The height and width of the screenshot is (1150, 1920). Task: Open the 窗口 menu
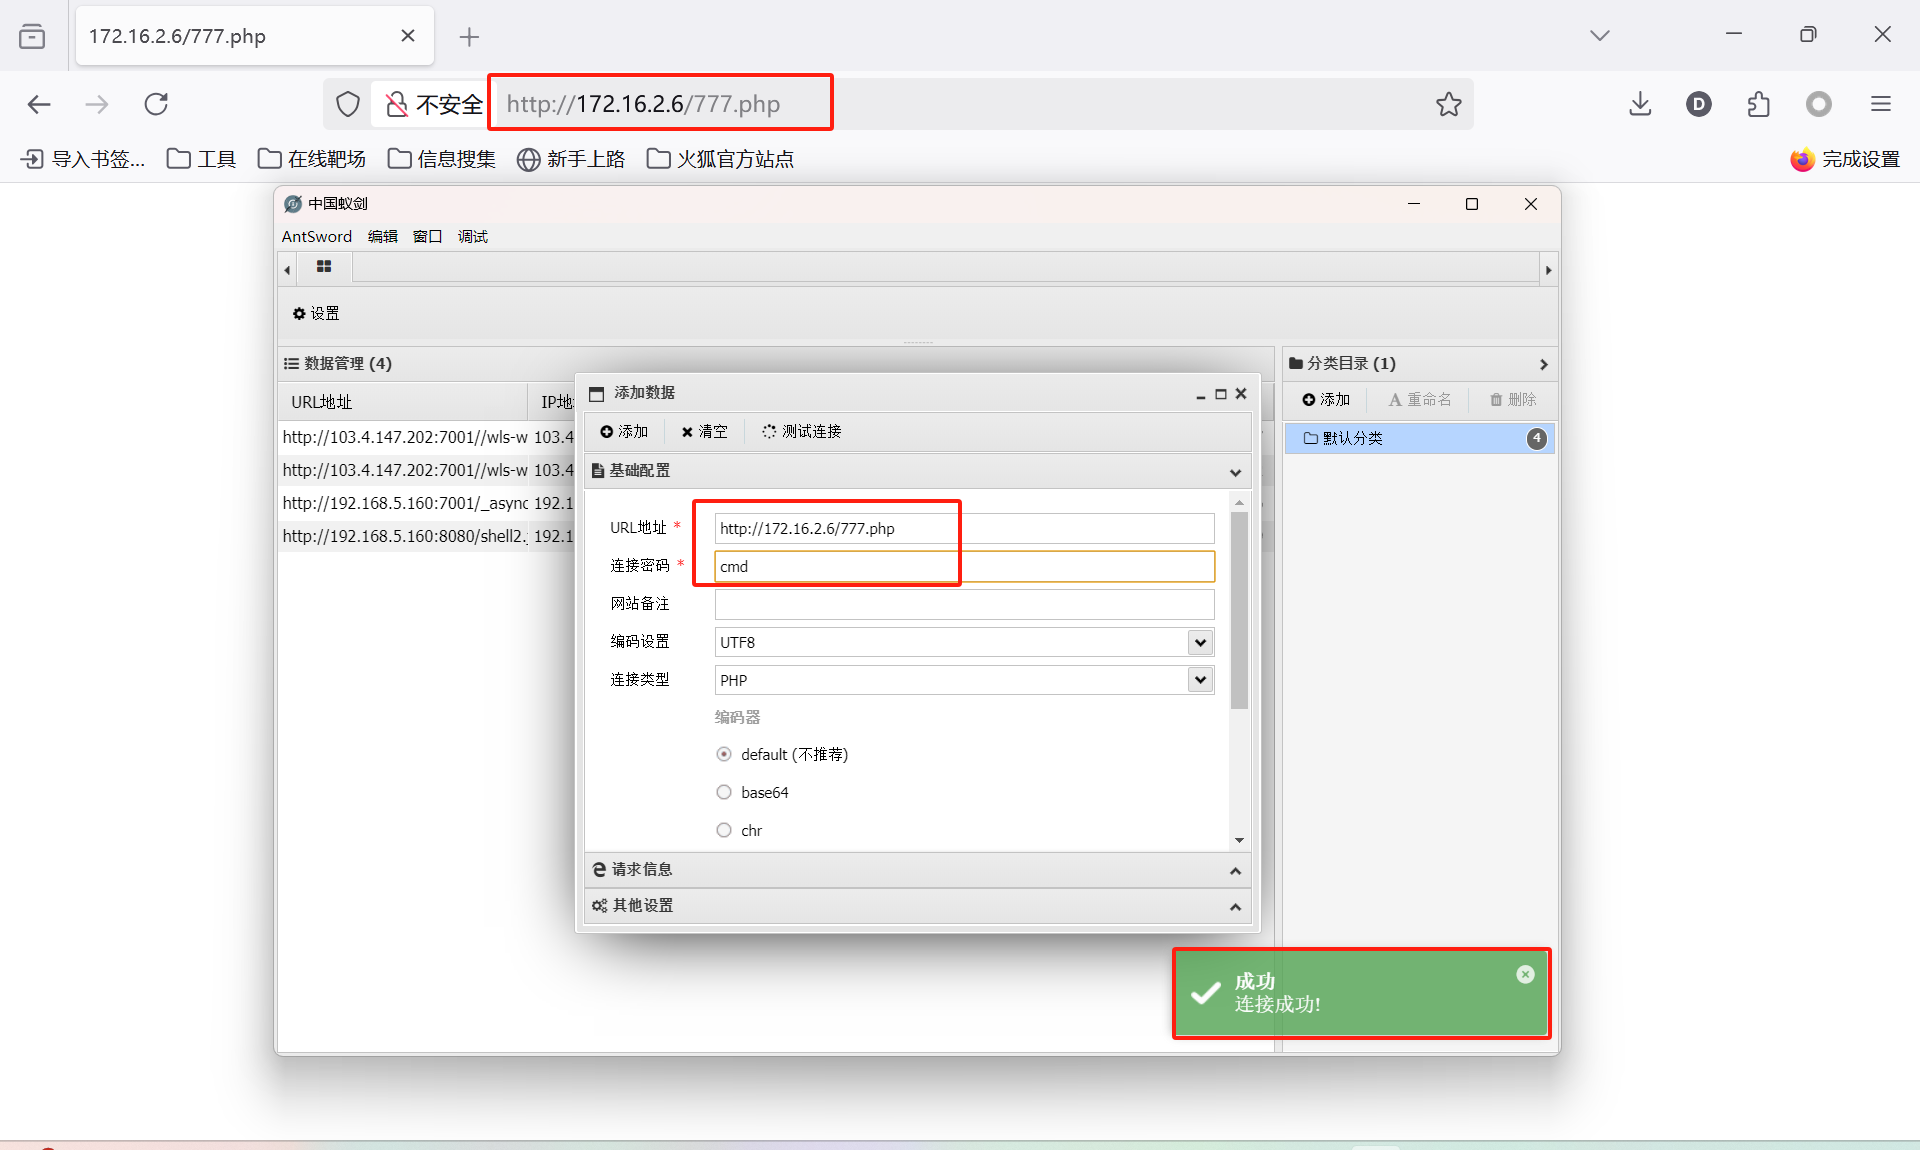tap(428, 236)
